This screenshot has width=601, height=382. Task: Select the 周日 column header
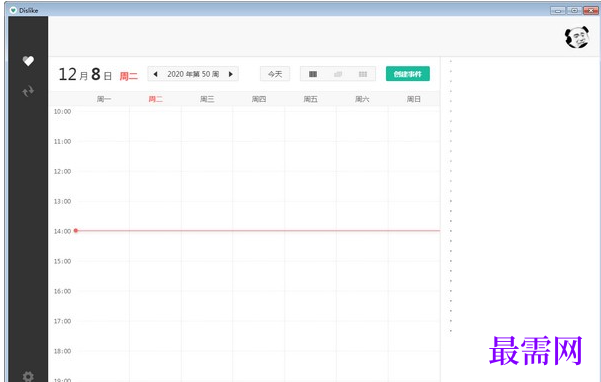click(414, 99)
